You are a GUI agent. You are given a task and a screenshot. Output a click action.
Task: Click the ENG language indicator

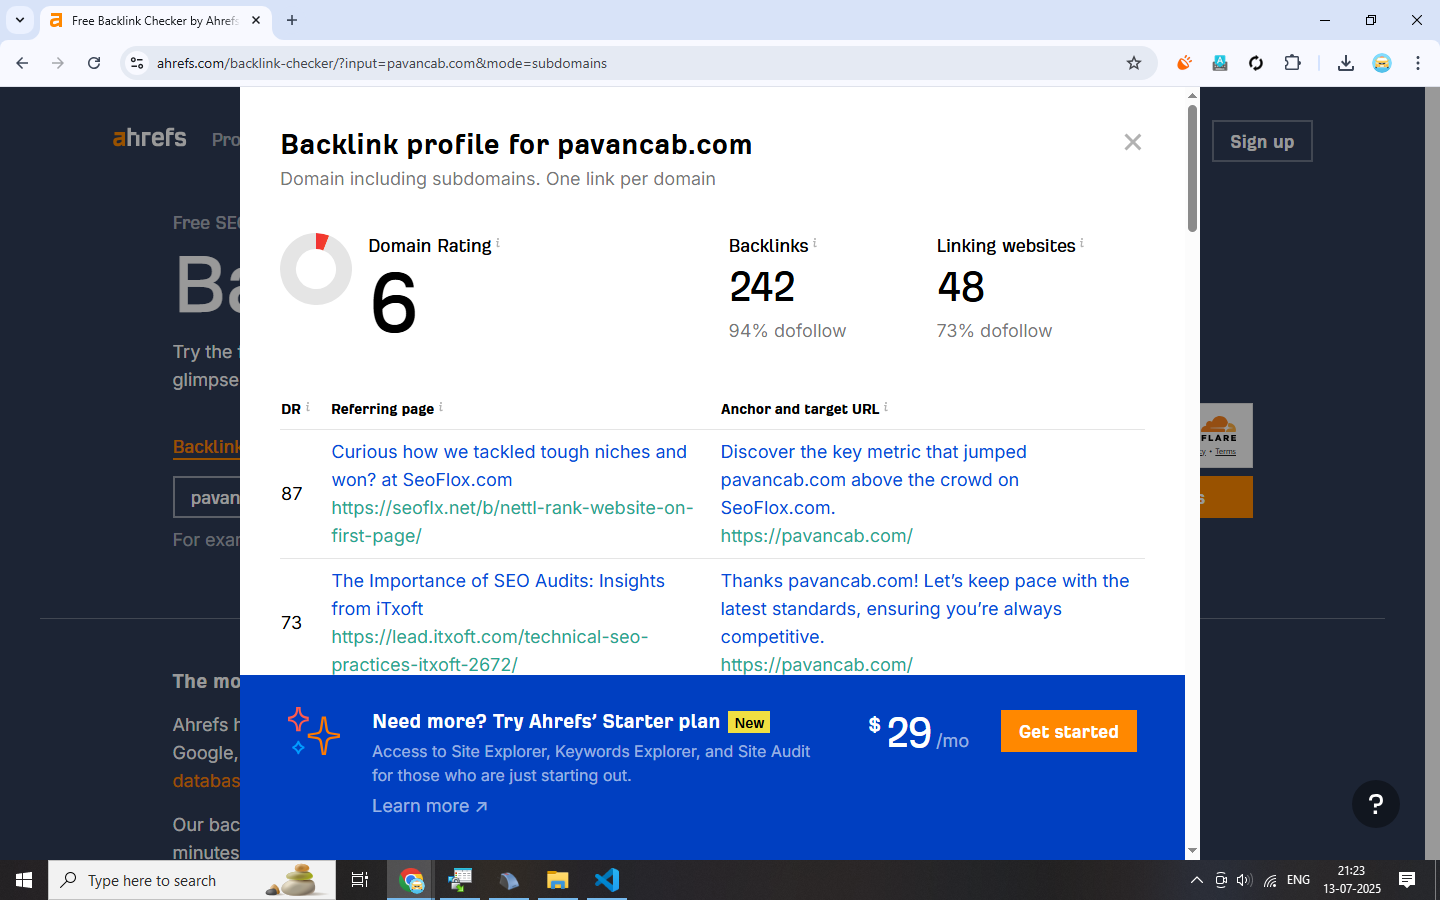(x=1298, y=880)
